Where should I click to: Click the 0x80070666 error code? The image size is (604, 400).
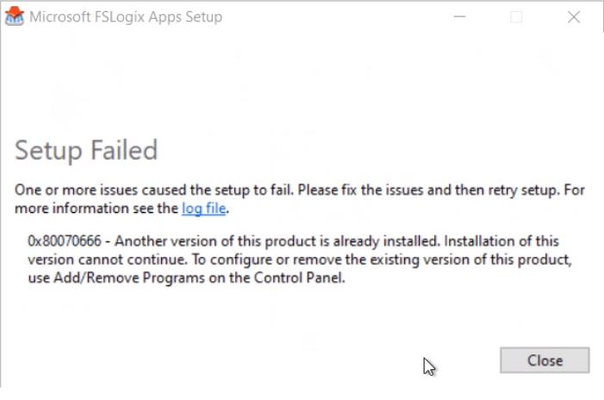click(x=65, y=241)
